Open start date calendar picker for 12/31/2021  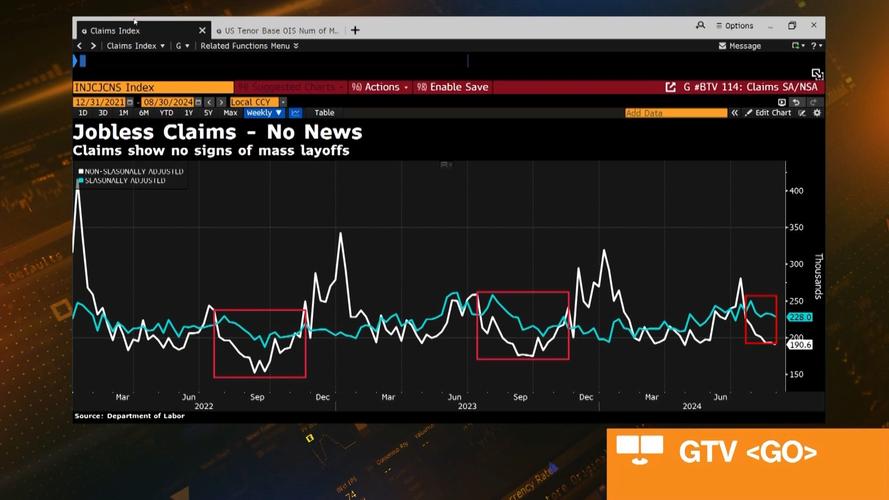point(130,102)
